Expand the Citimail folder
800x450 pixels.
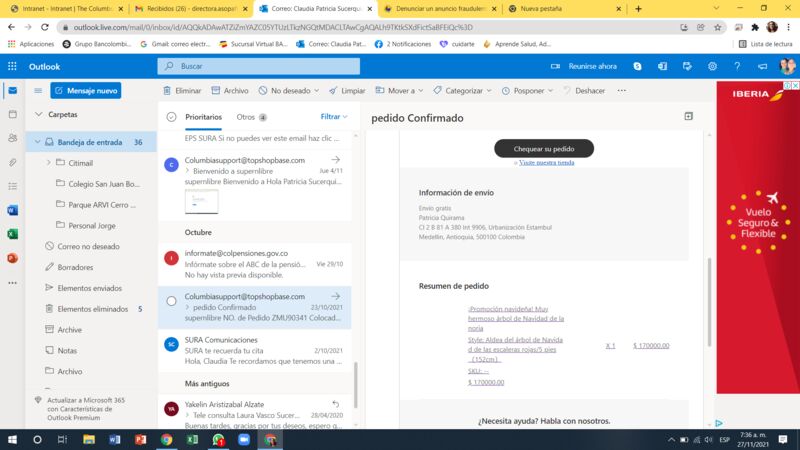[48, 163]
